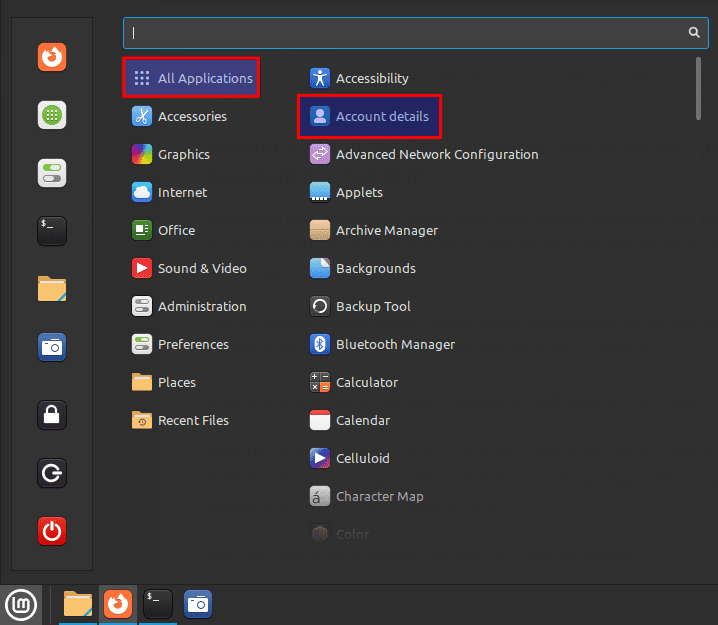Click the red power Quit icon

point(52,531)
